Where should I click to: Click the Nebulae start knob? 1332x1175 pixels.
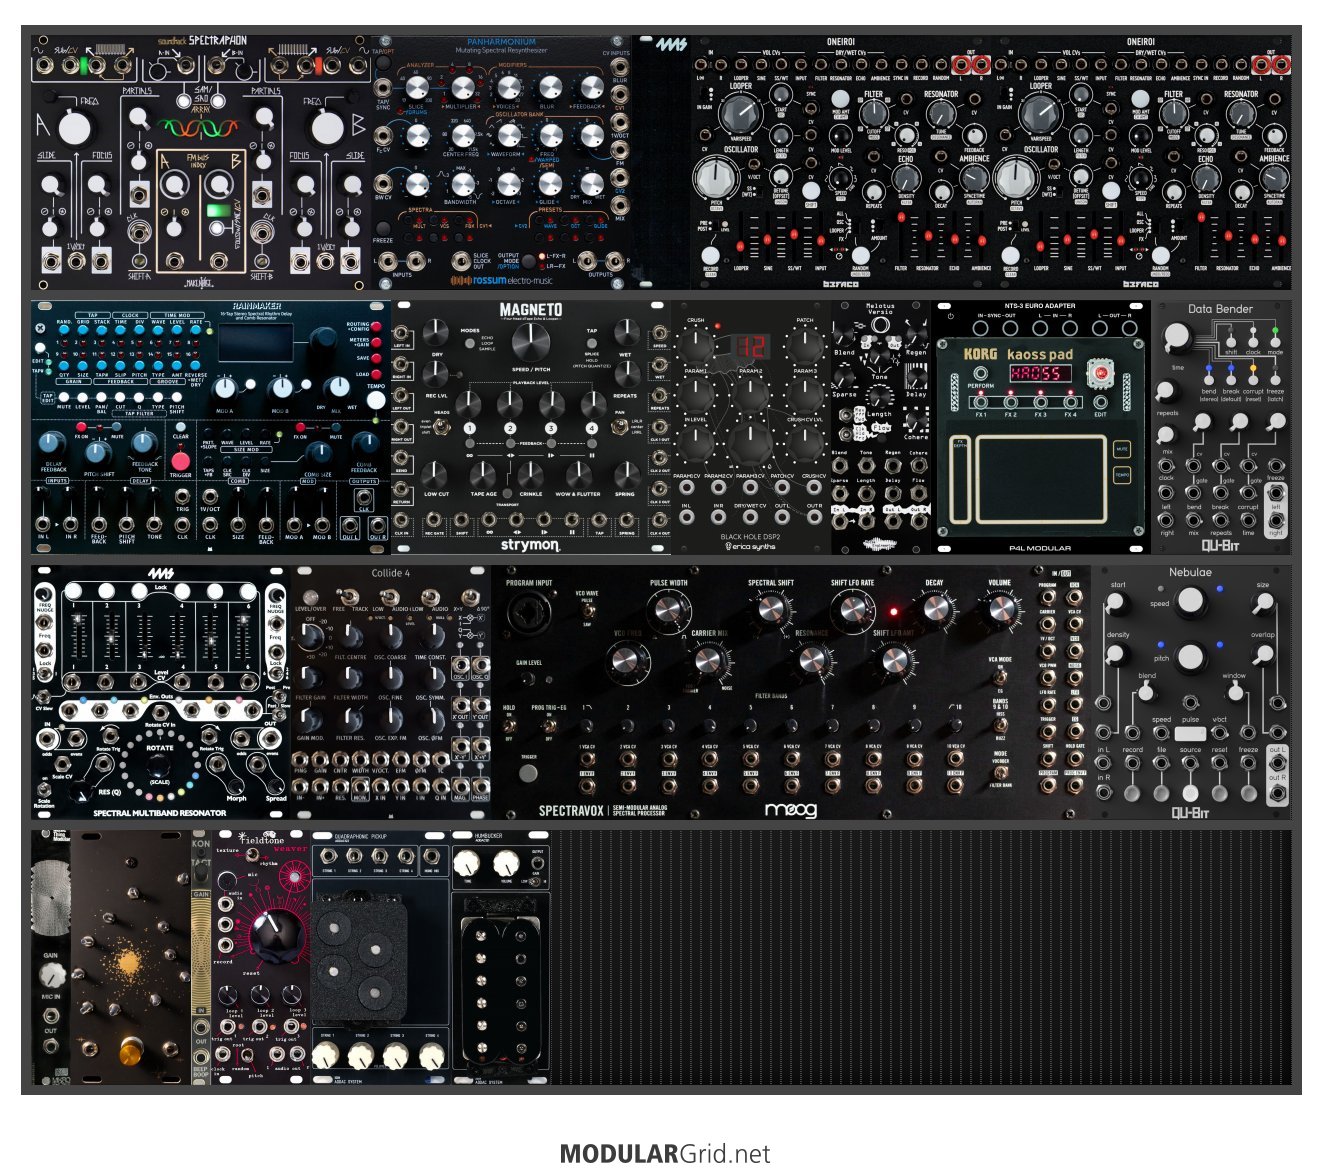click(x=1117, y=603)
